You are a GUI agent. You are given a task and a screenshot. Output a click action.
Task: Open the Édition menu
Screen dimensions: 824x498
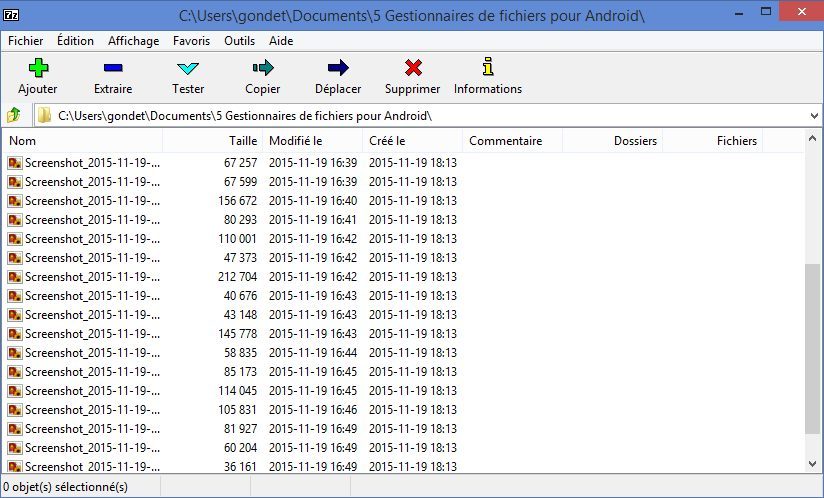pyautogui.click(x=75, y=41)
